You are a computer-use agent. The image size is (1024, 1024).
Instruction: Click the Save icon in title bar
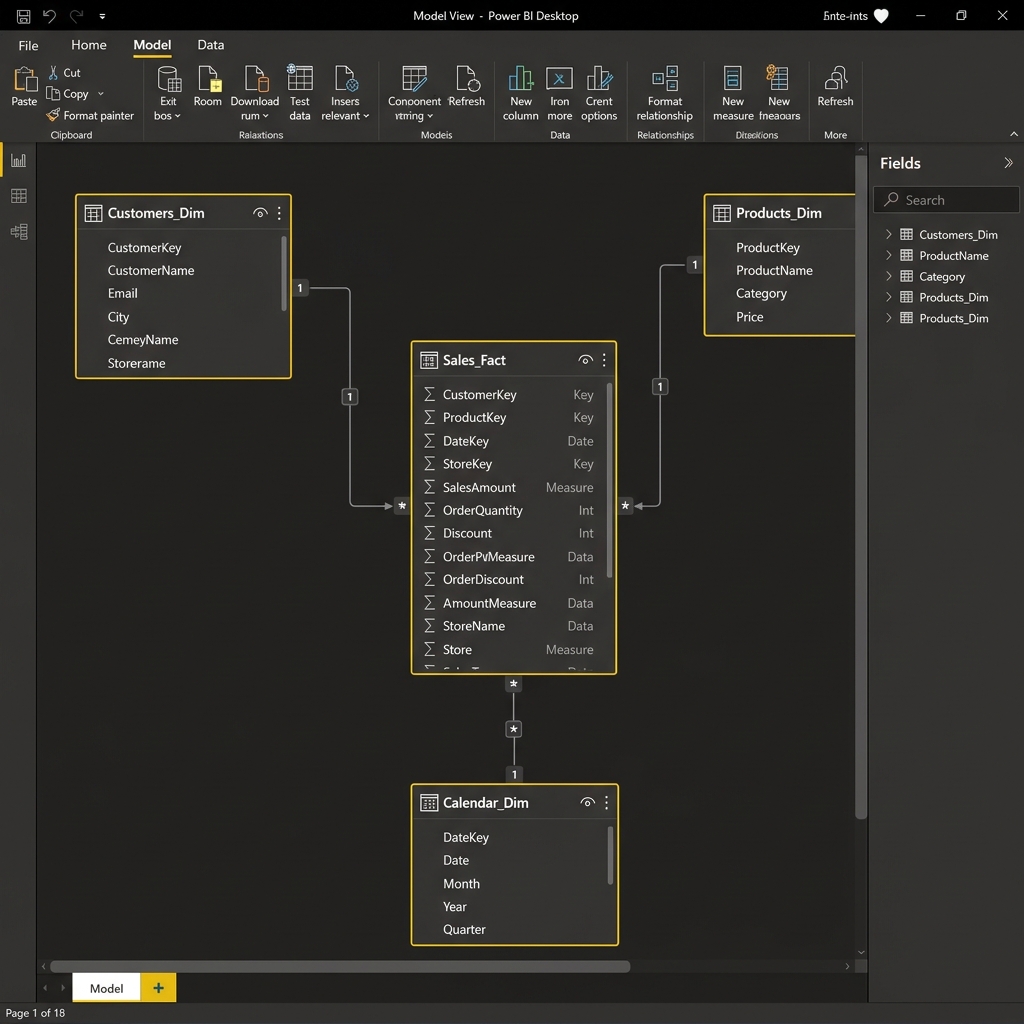click(x=24, y=16)
